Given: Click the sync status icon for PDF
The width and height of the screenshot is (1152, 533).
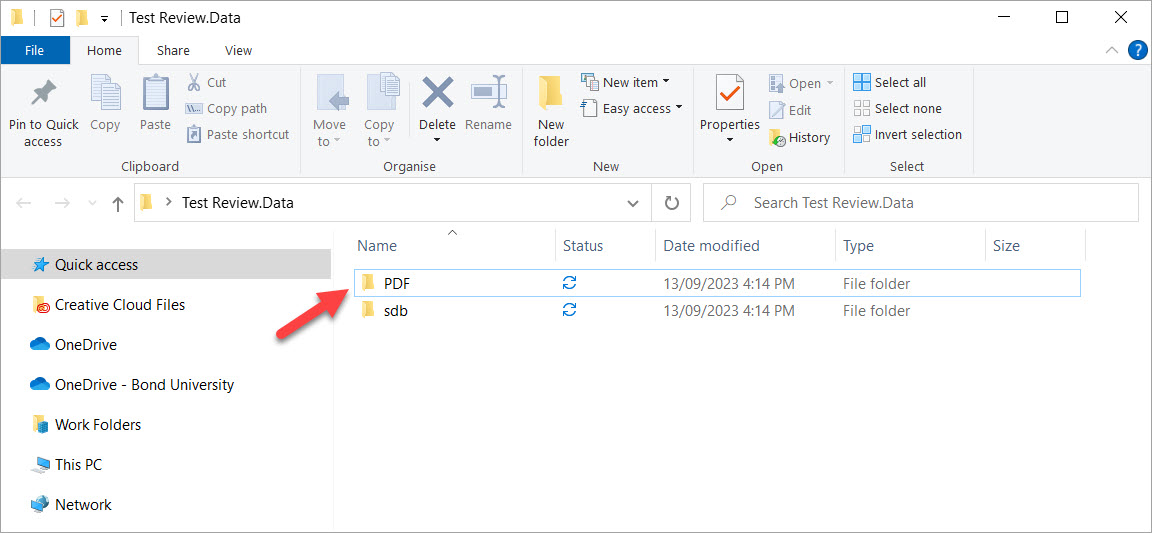Looking at the screenshot, I should (x=569, y=283).
